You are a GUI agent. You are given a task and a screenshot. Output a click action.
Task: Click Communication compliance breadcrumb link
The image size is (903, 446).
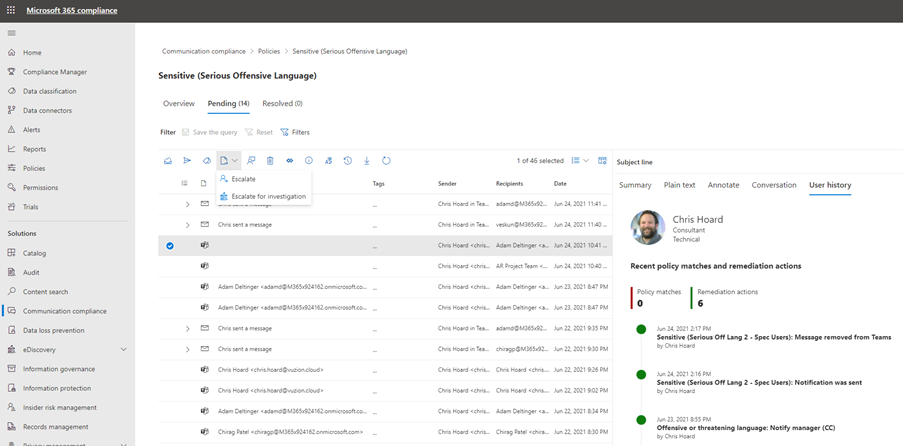point(203,51)
